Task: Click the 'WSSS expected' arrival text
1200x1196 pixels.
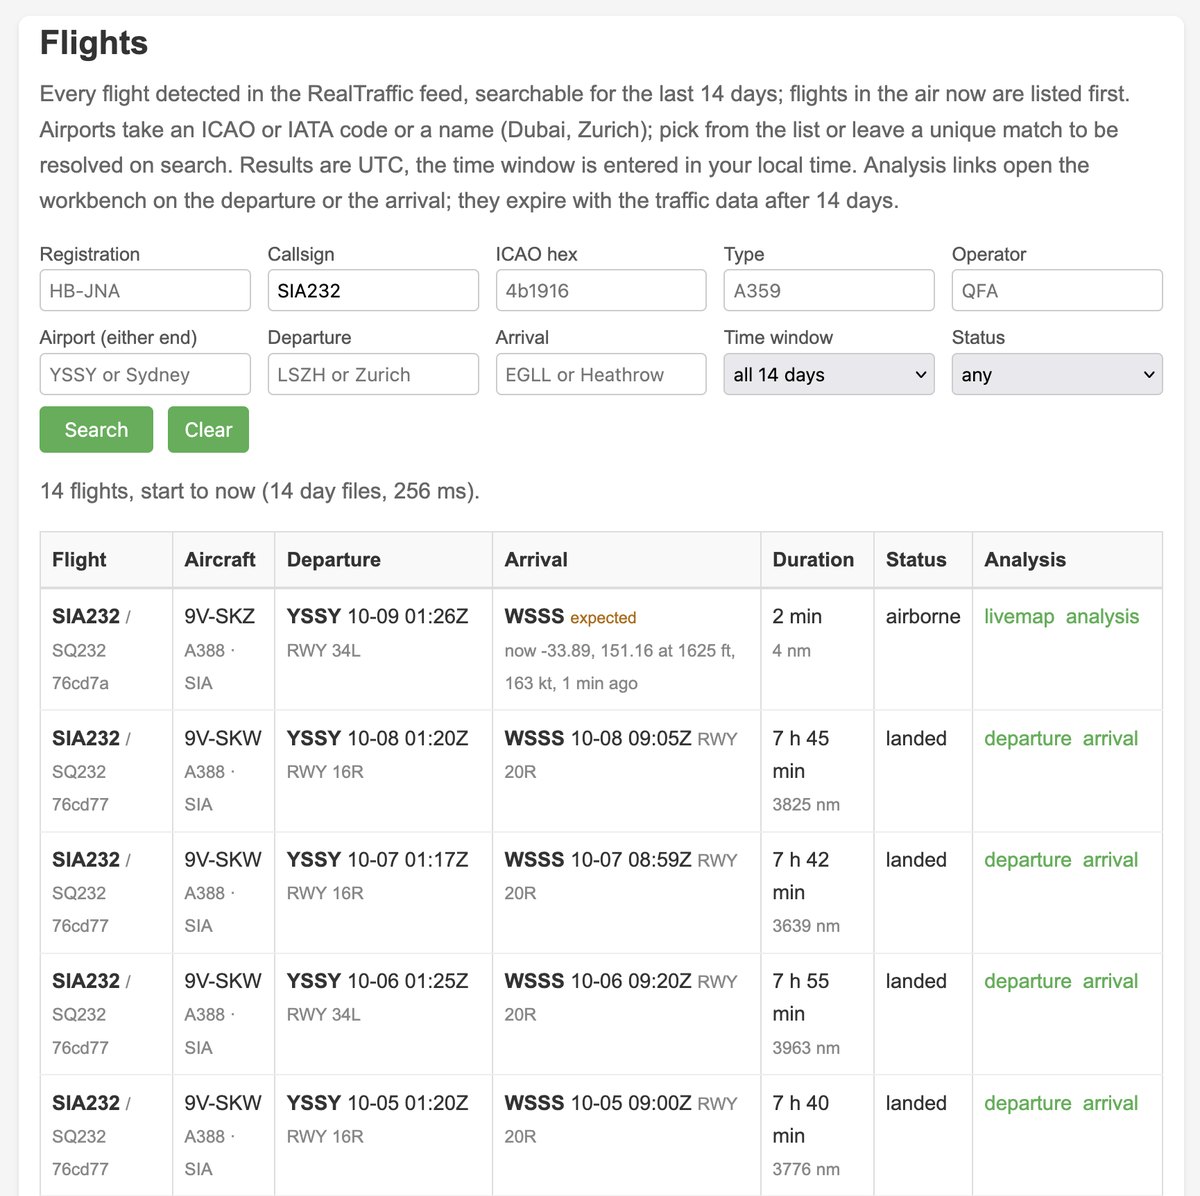Action: (x=570, y=617)
